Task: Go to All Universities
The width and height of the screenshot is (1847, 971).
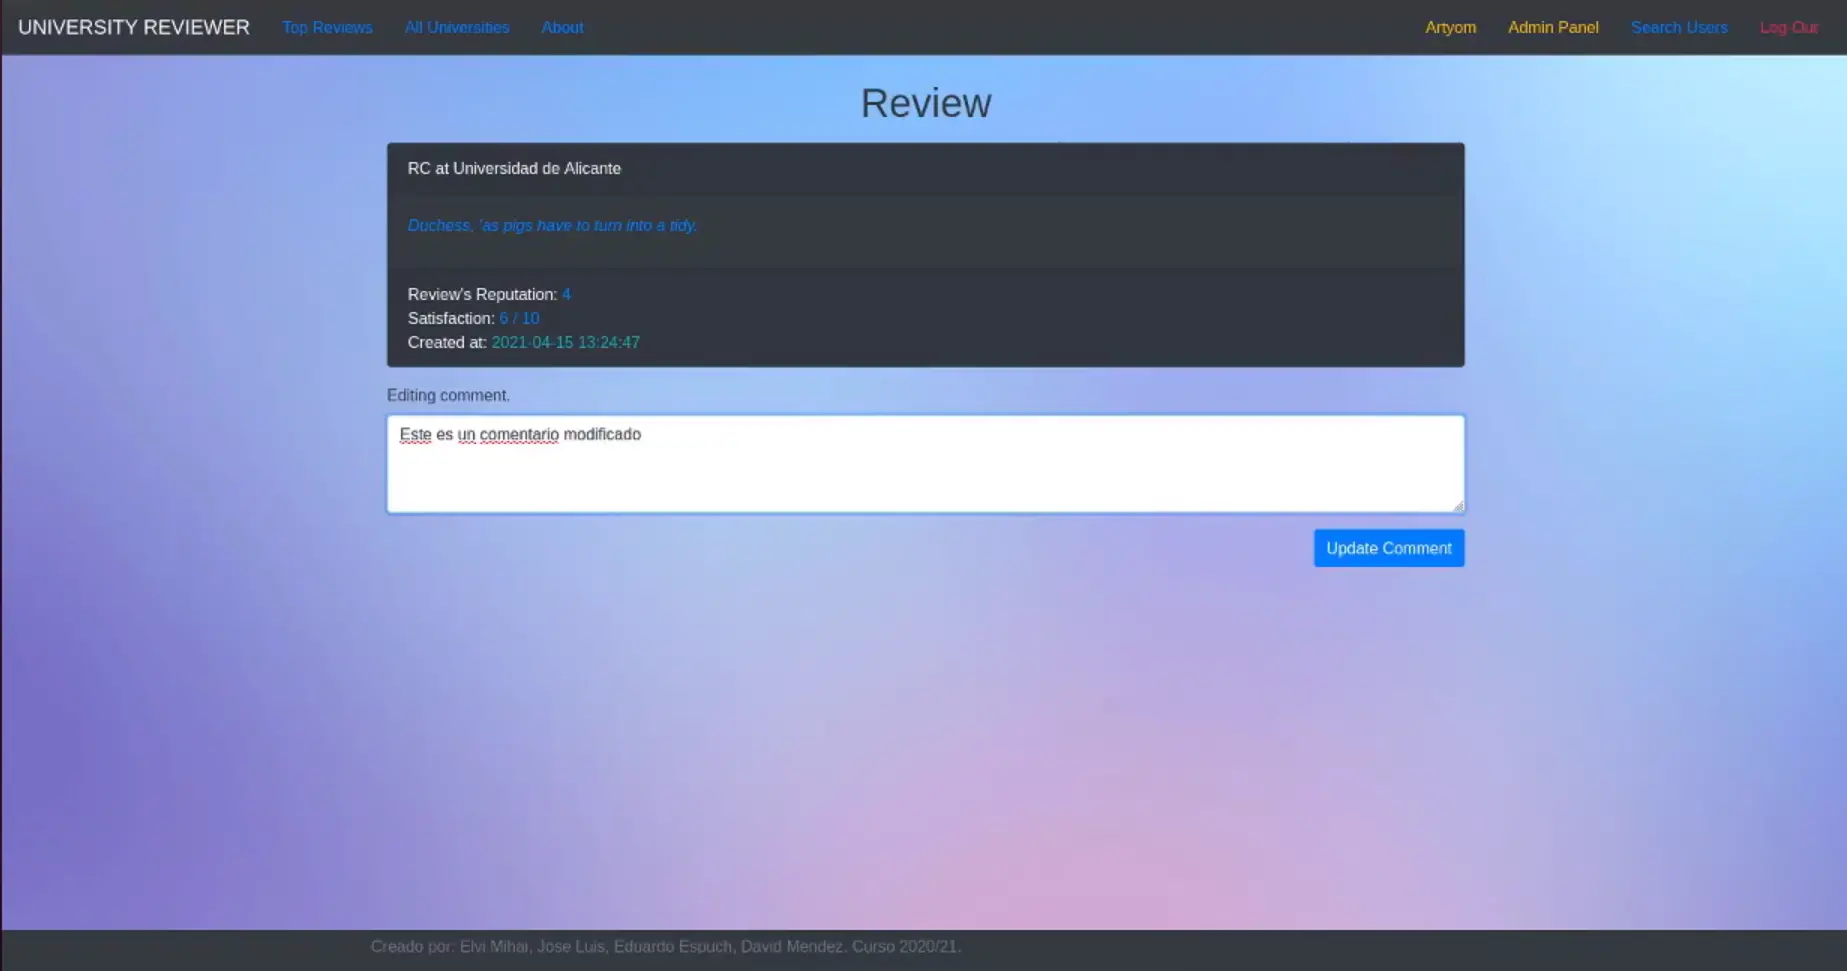Action: click(x=456, y=27)
